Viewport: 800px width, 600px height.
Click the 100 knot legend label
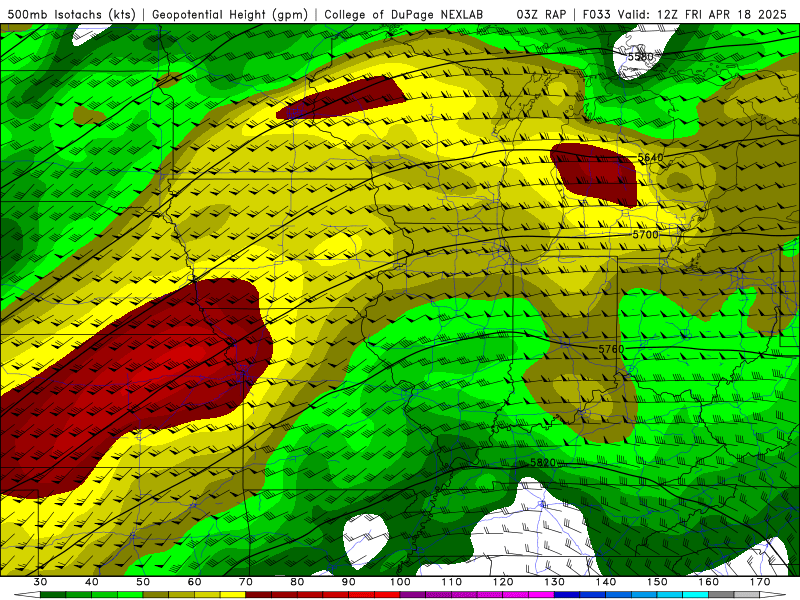click(400, 582)
